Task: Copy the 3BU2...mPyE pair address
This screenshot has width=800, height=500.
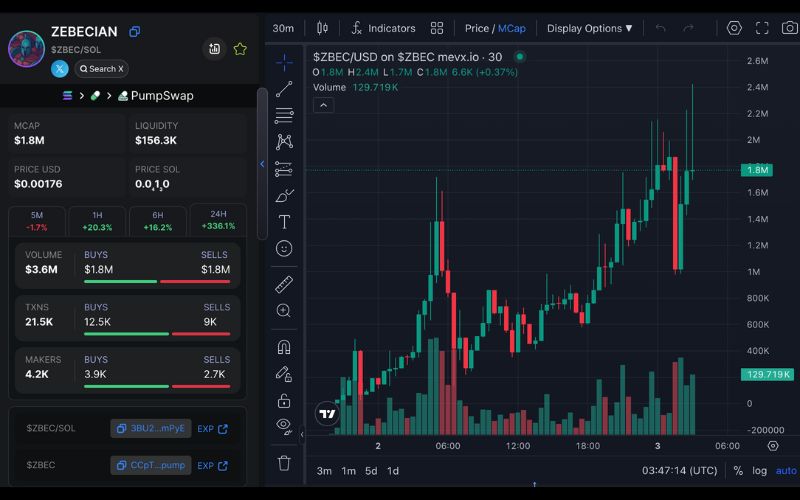Action: pyautogui.click(x=151, y=429)
